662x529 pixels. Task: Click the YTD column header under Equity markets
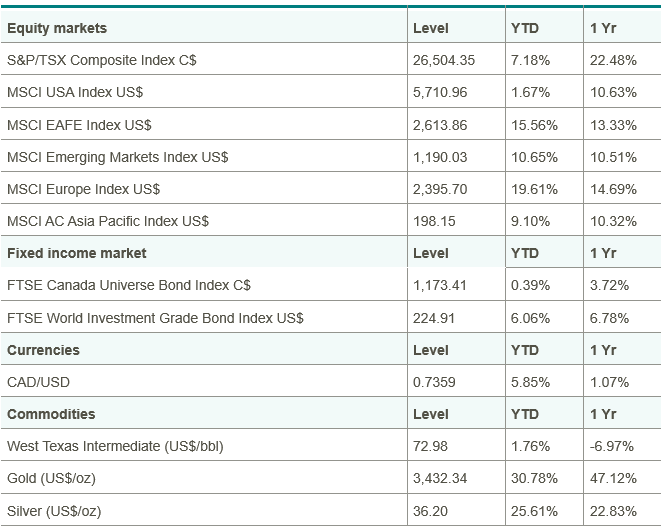pos(525,28)
